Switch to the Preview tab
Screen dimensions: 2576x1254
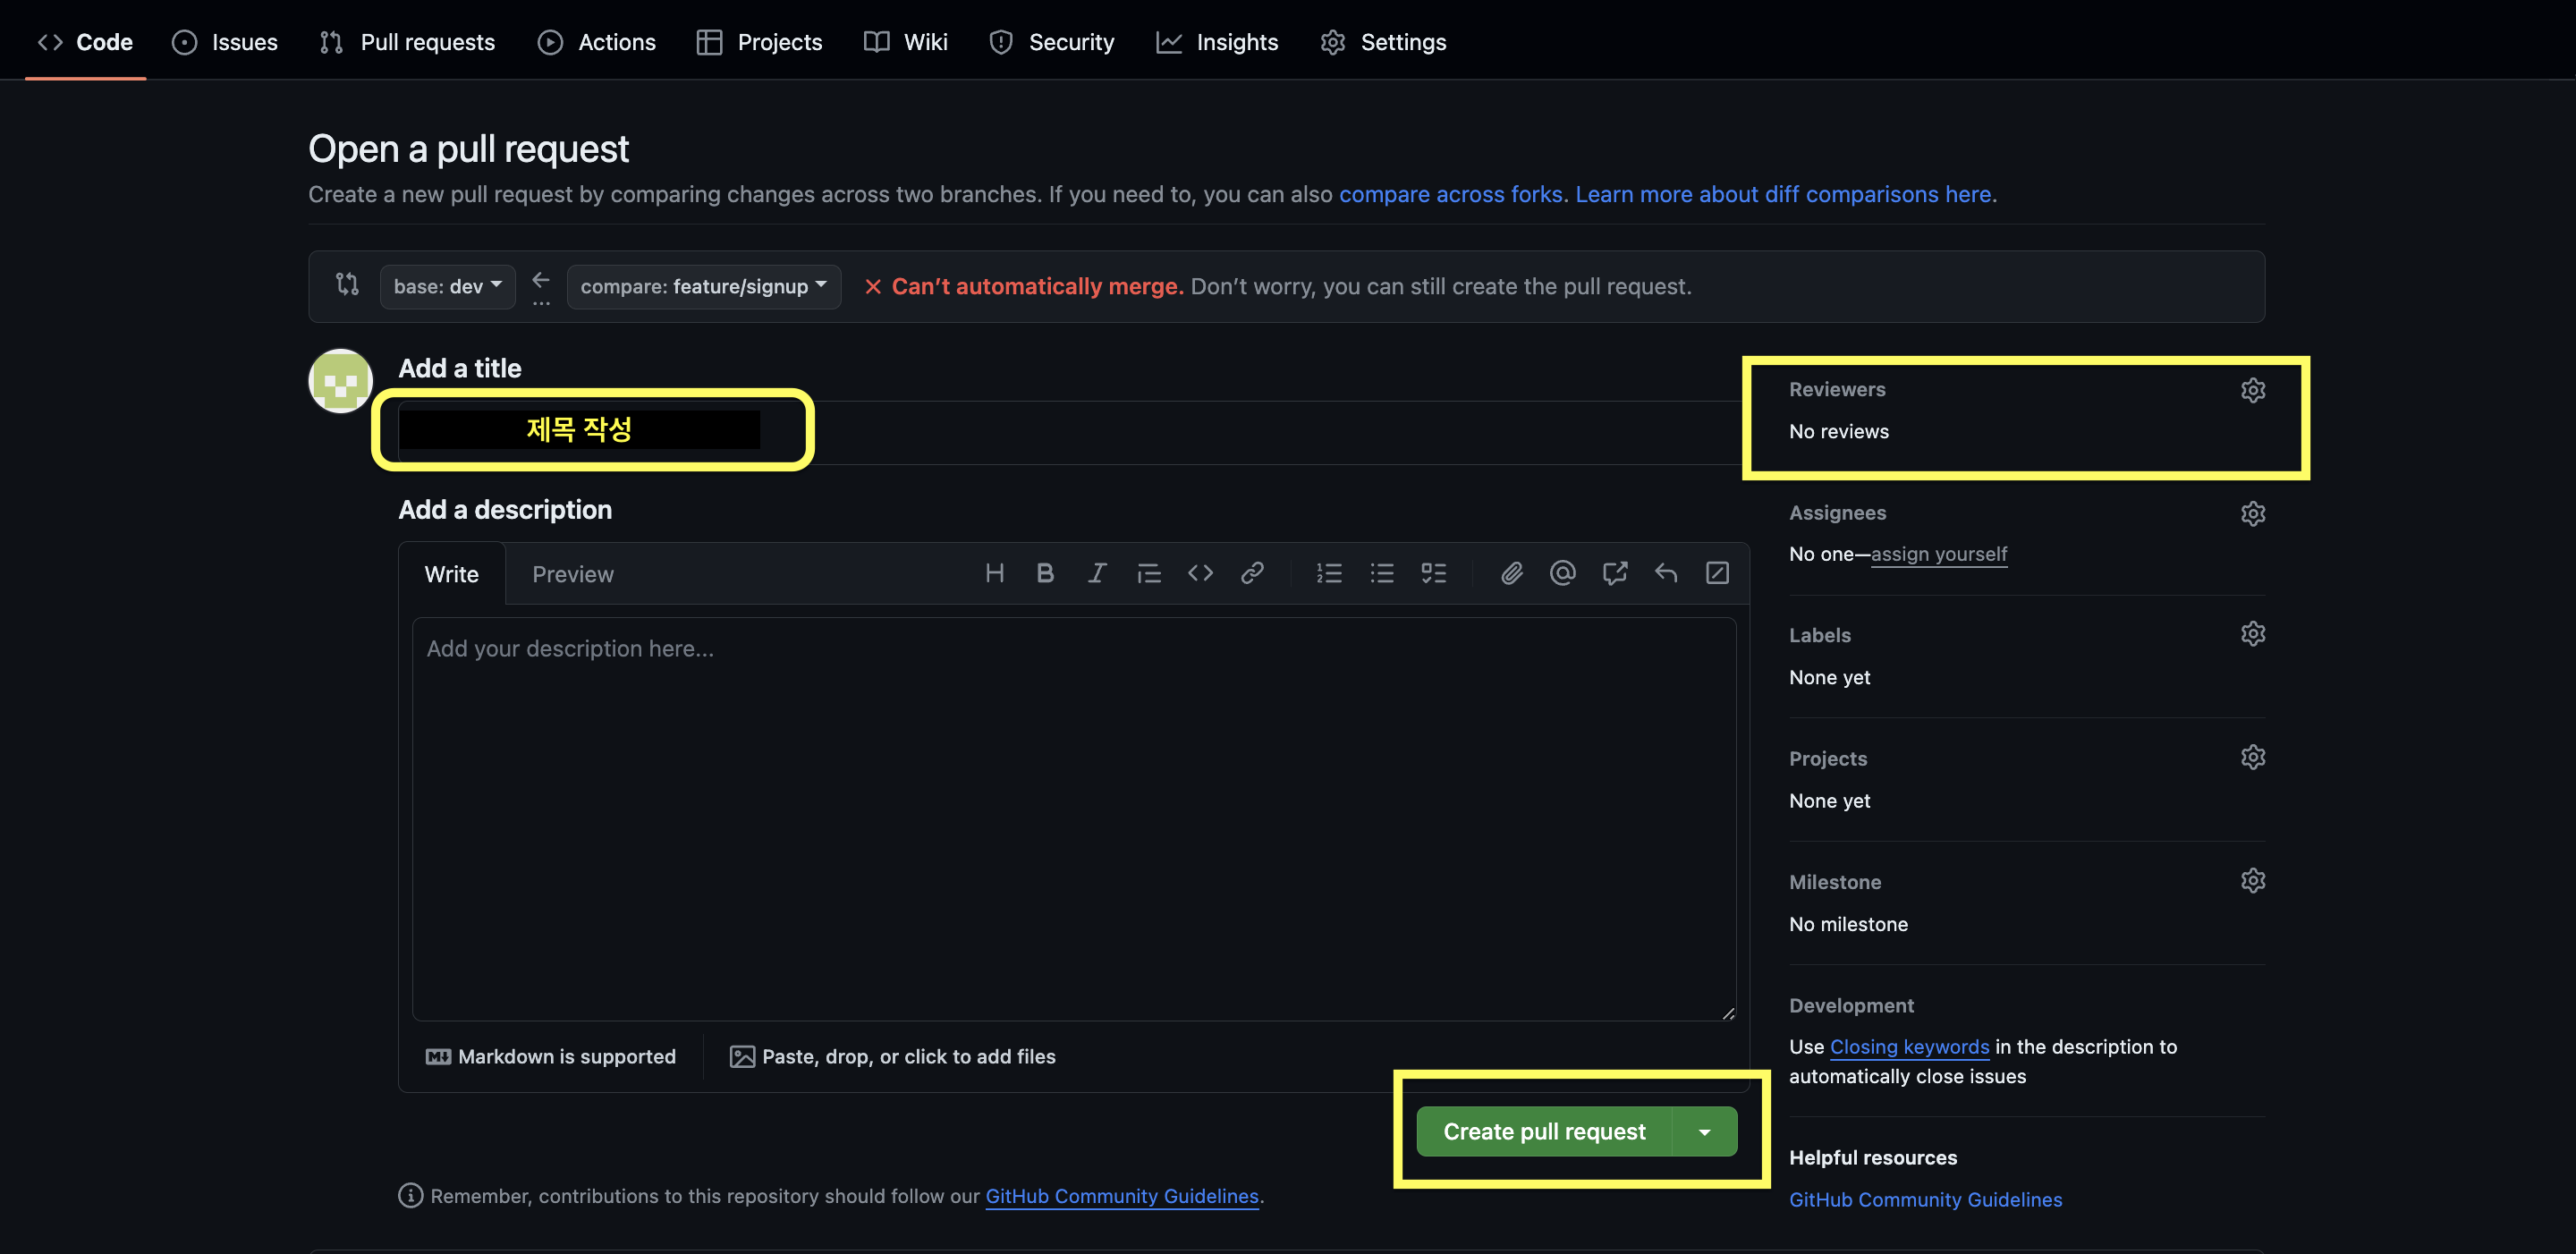point(572,574)
